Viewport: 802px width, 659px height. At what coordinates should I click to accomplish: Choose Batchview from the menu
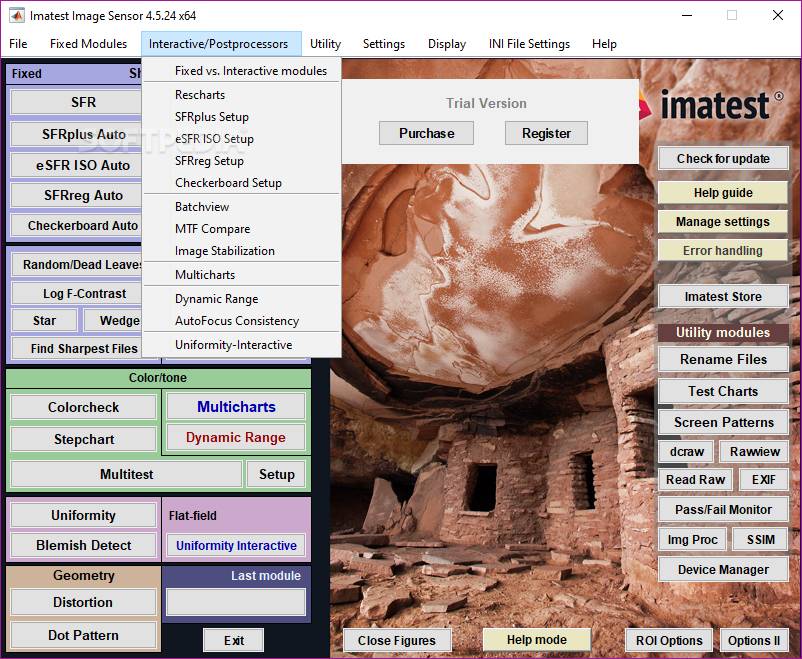coord(241,207)
